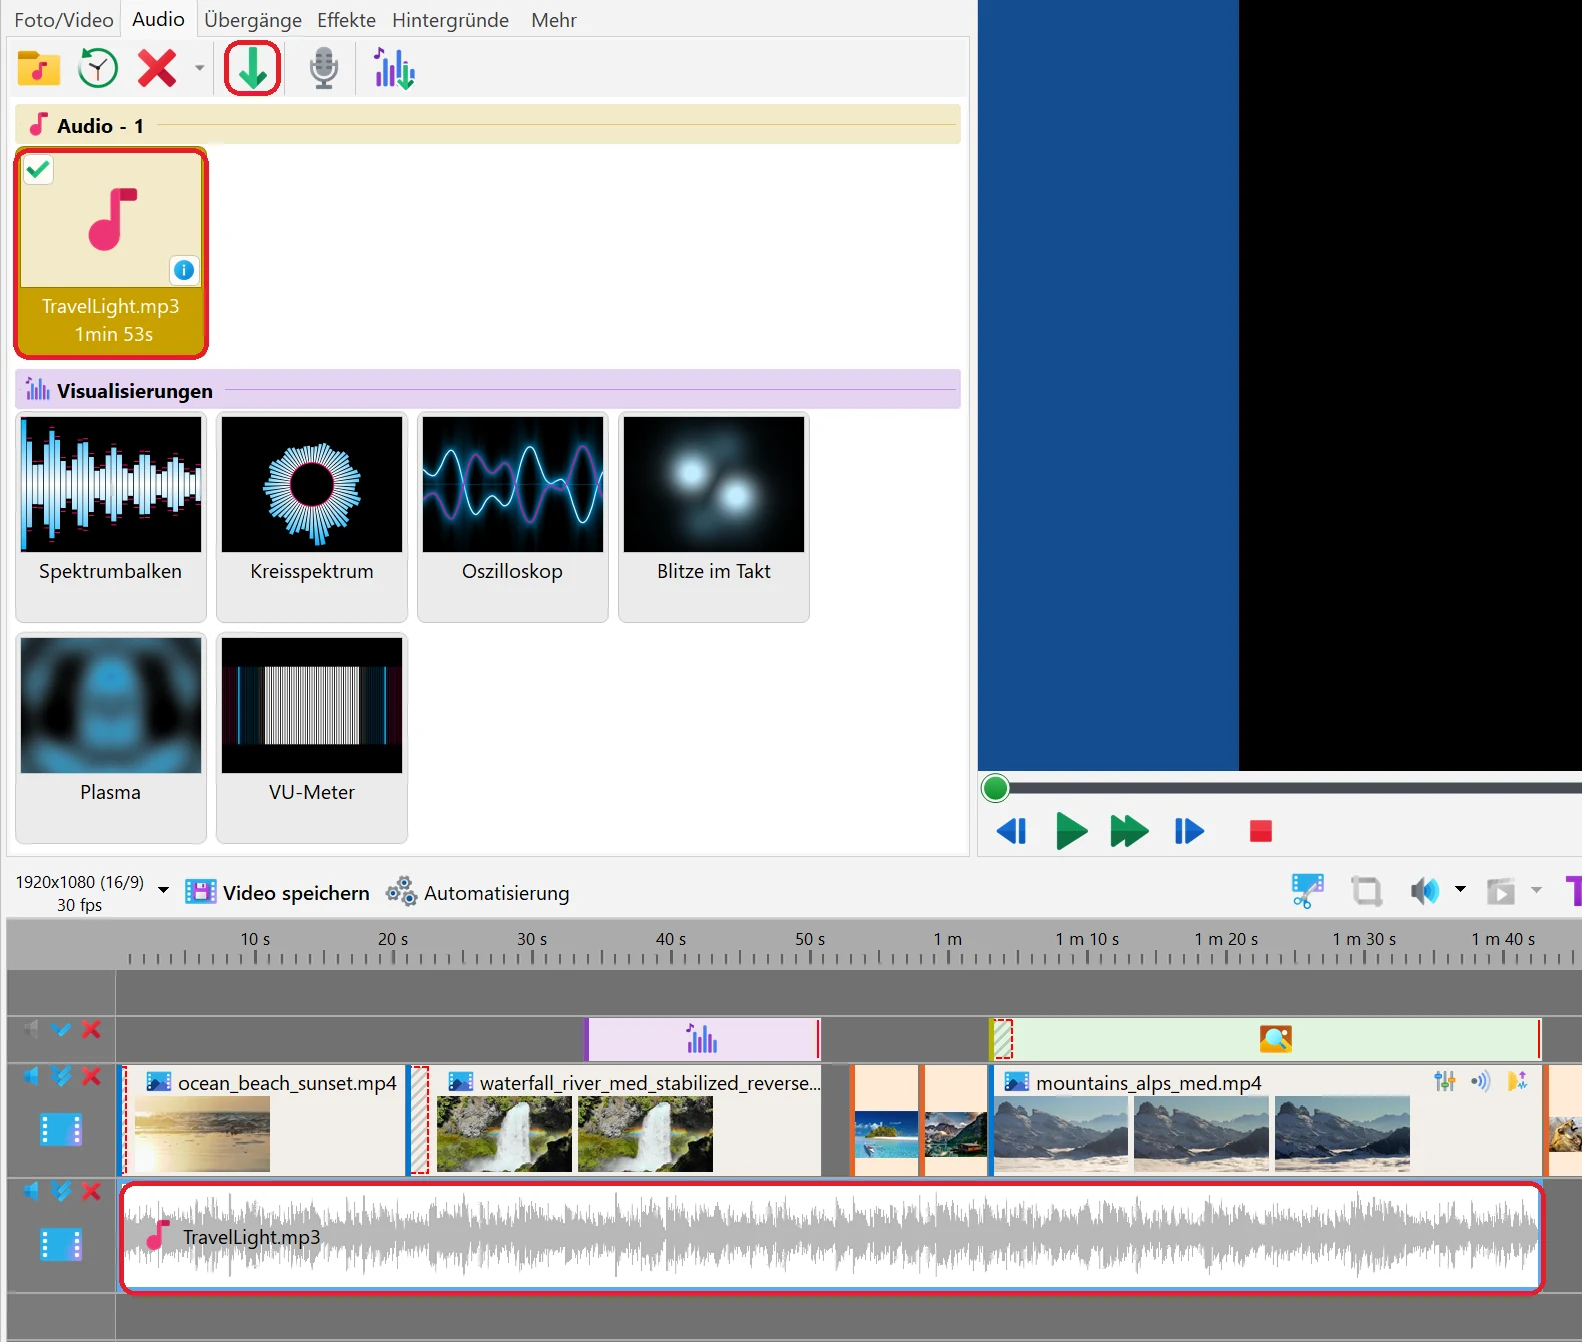The width and height of the screenshot is (1582, 1342).
Task: Click the green preview position slider knob
Action: pyautogui.click(x=995, y=788)
